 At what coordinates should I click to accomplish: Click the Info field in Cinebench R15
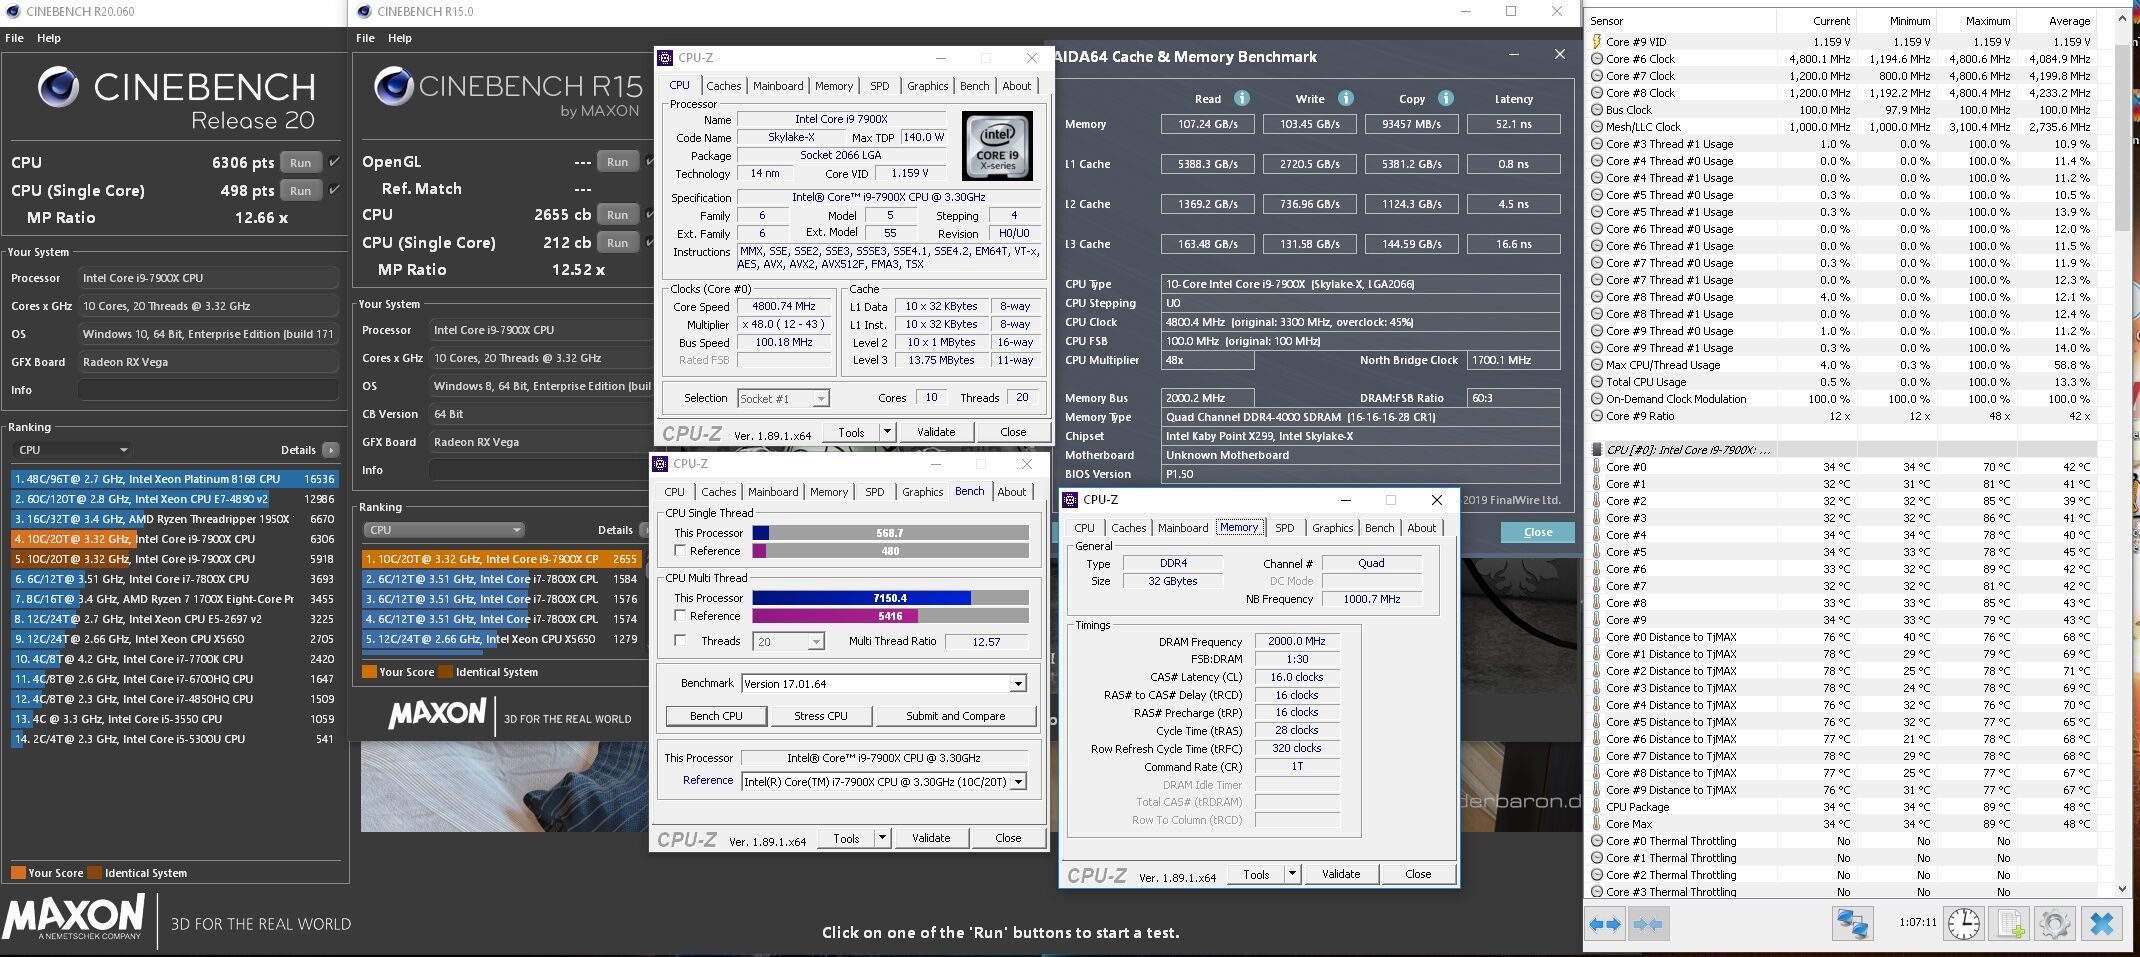pyautogui.click(x=541, y=470)
